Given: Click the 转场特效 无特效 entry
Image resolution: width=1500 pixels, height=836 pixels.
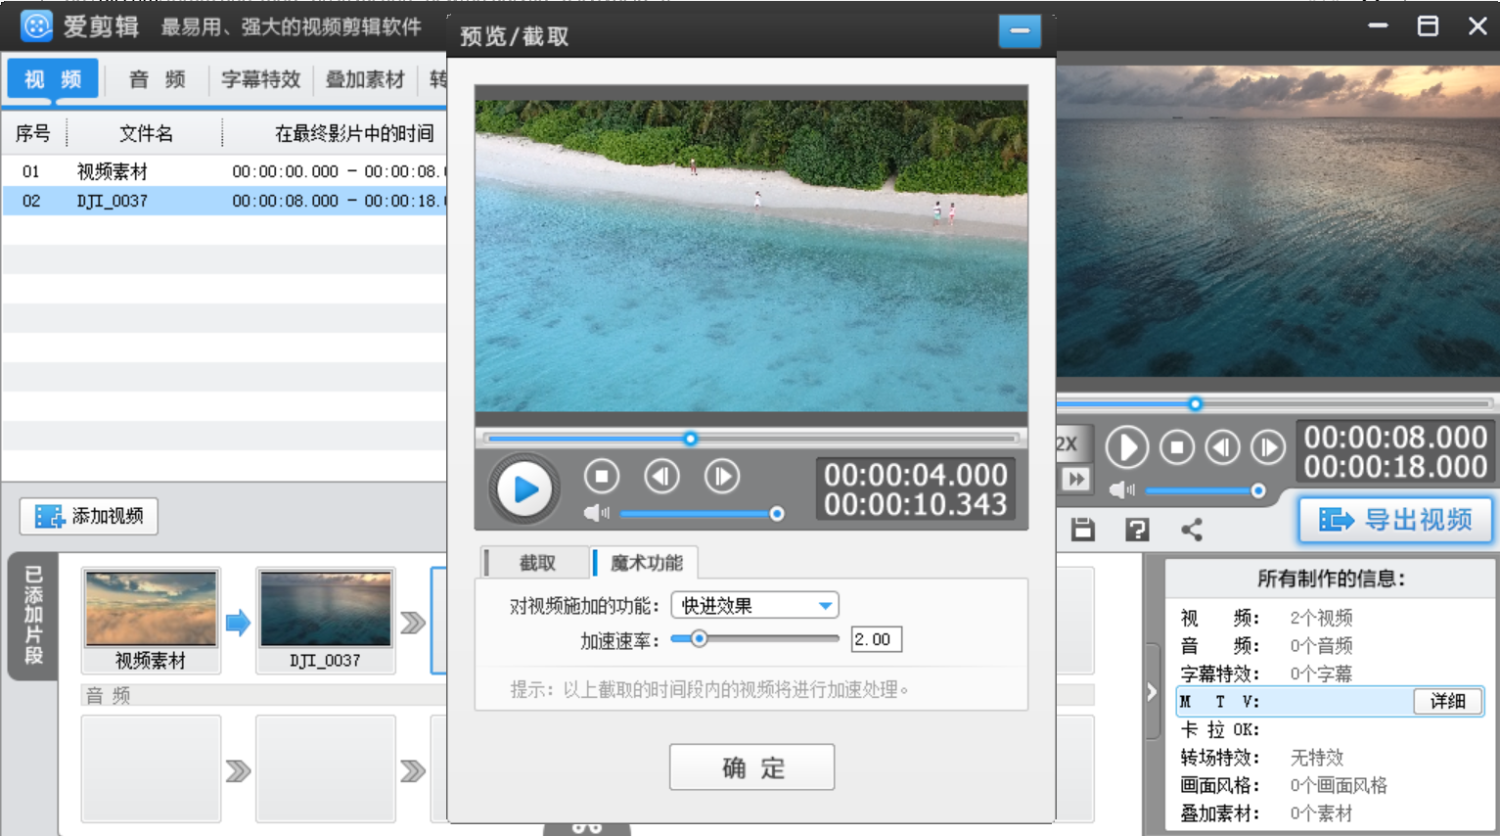Looking at the screenshot, I should 1317,757.
